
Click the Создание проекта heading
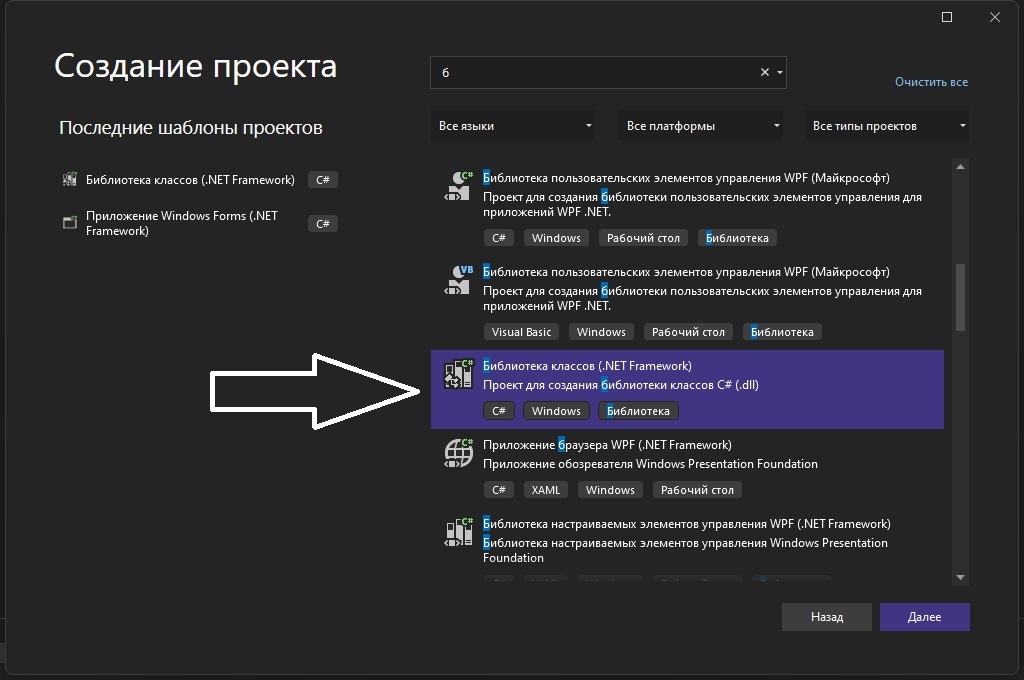click(195, 66)
